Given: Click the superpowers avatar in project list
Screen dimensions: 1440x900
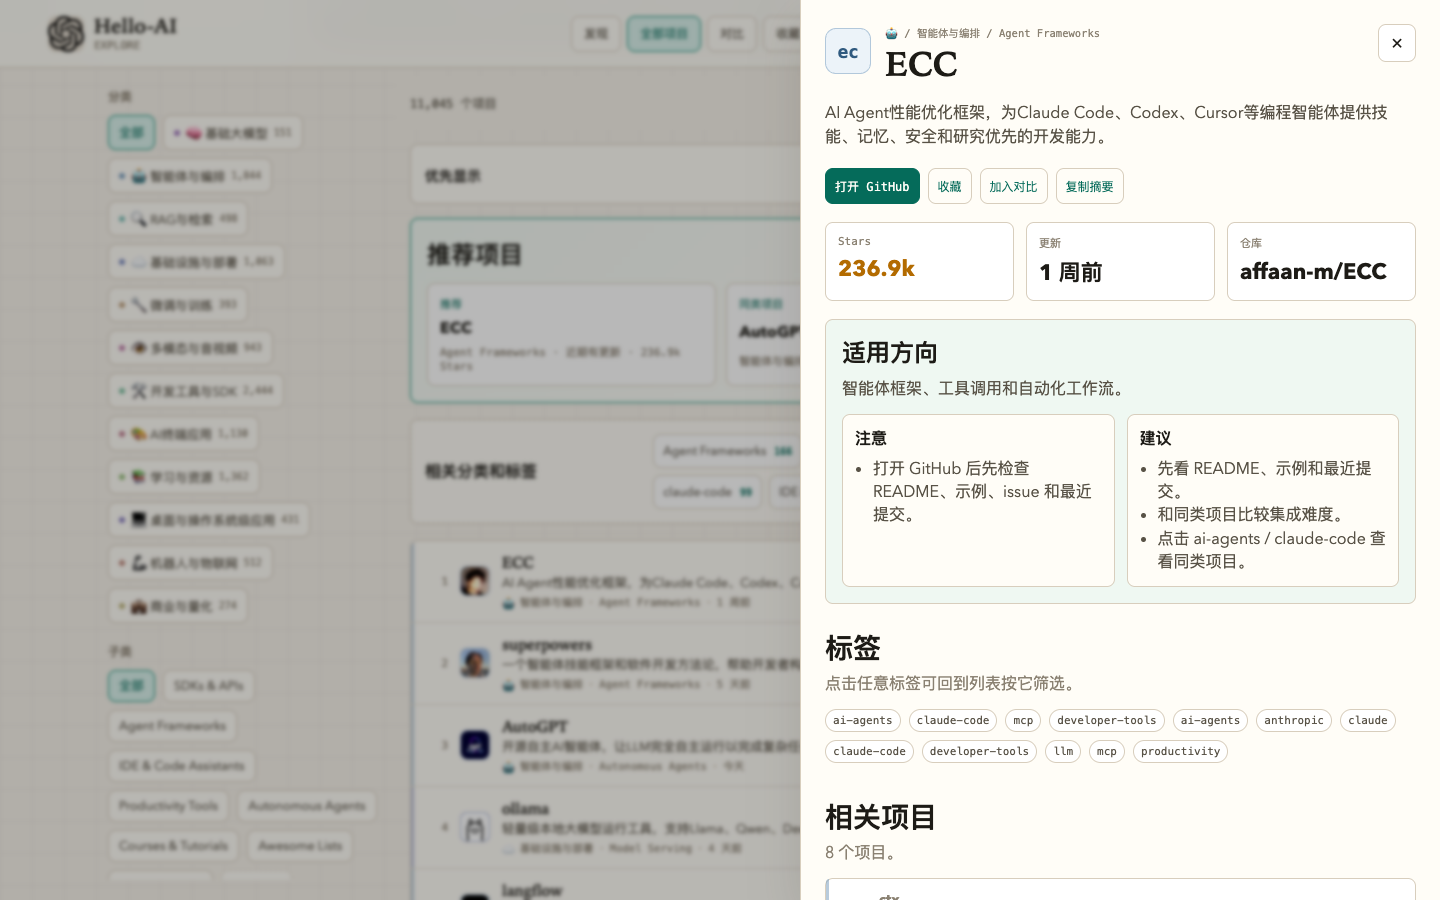Looking at the screenshot, I should (x=474, y=663).
